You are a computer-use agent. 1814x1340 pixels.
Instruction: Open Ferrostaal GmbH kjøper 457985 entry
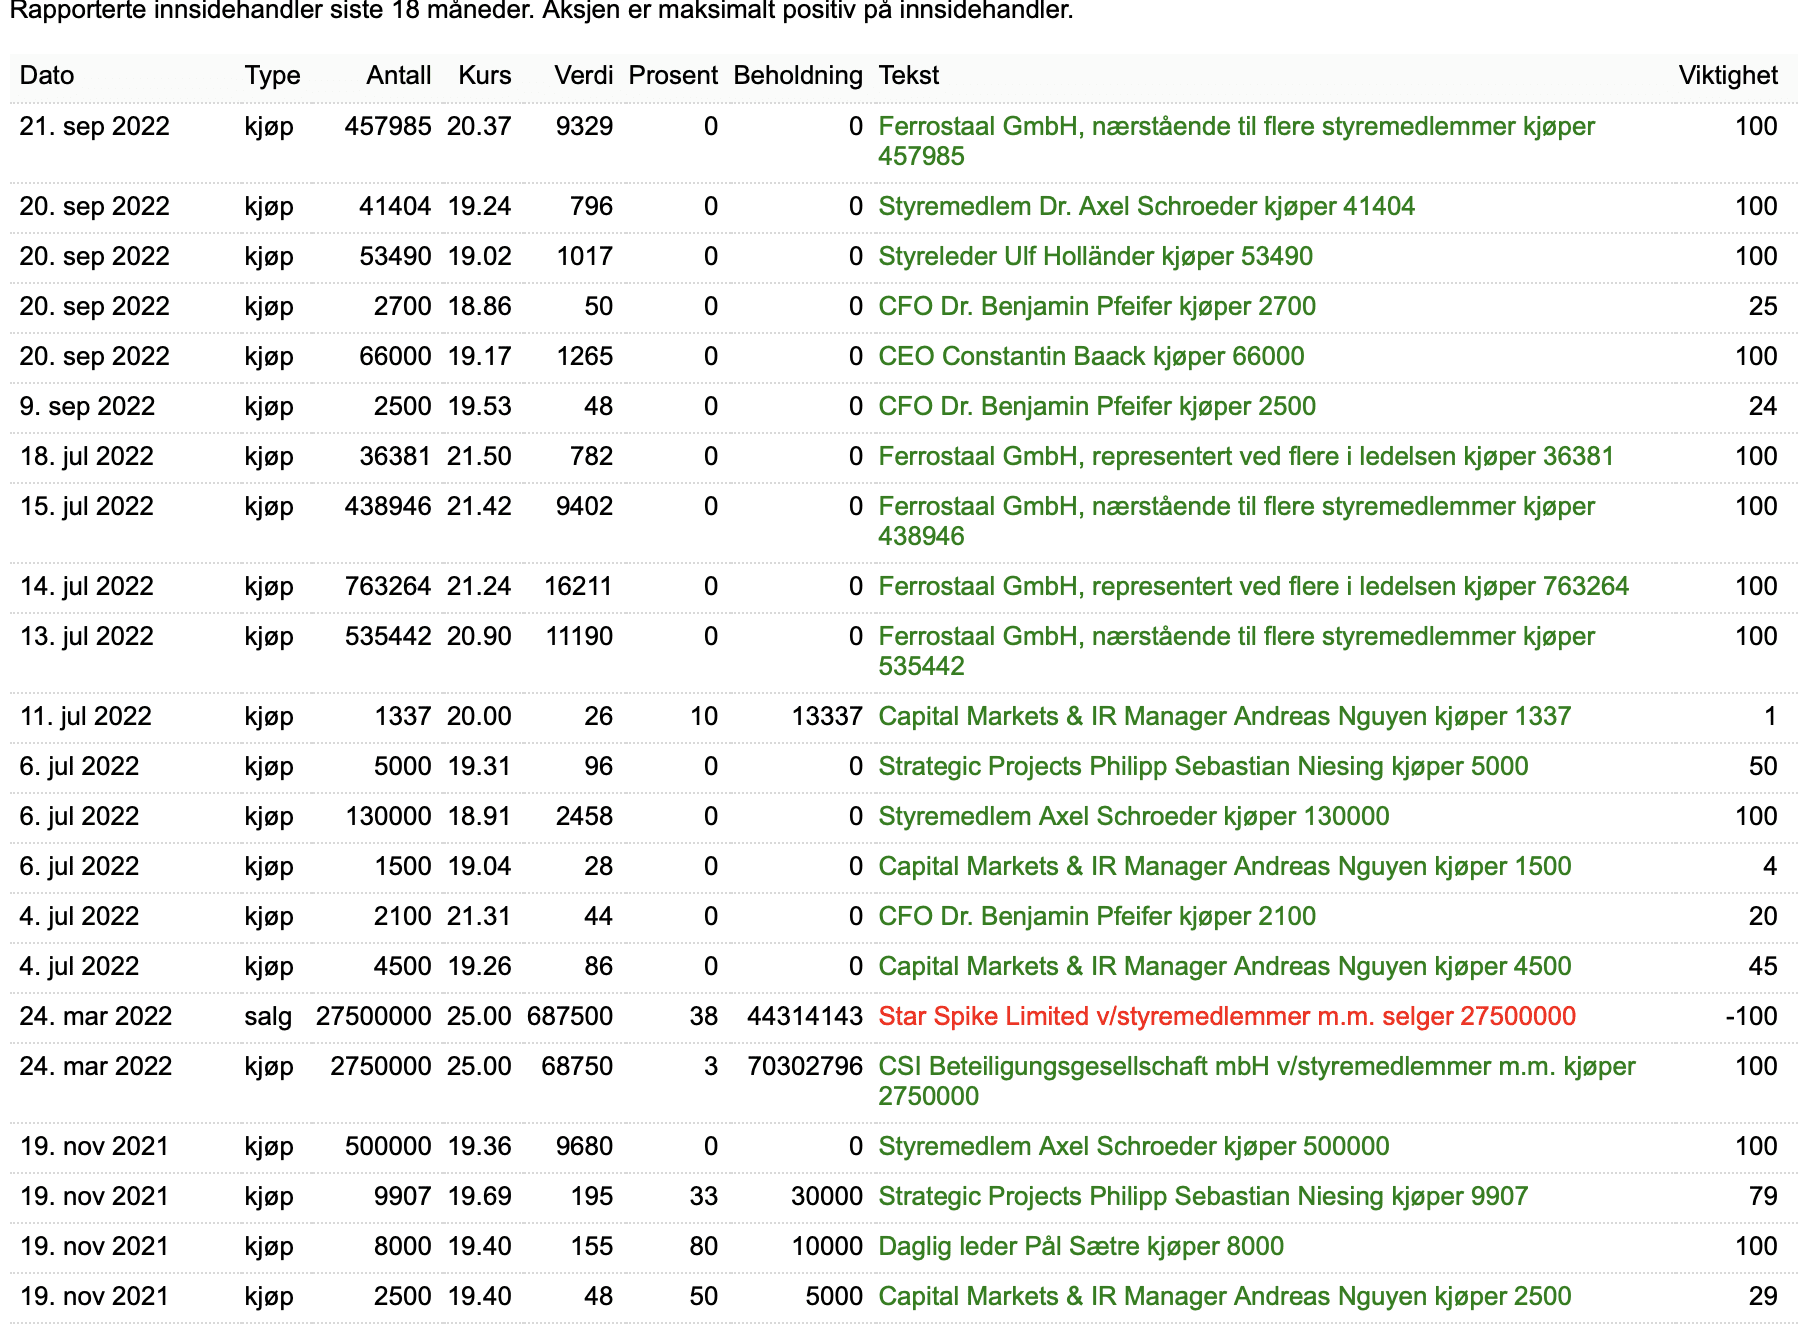point(1236,141)
